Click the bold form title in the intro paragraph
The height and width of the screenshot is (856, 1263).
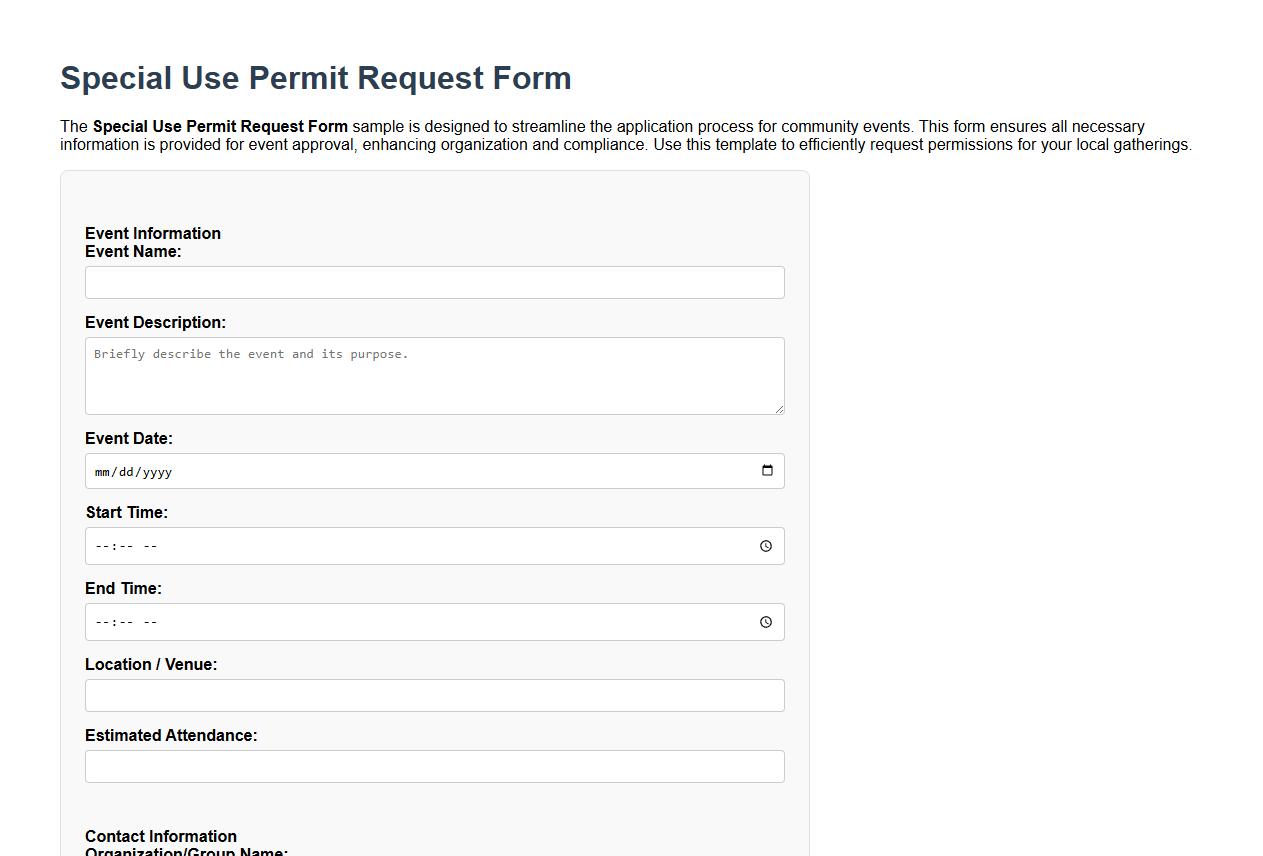pyautogui.click(x=220, y=126)
